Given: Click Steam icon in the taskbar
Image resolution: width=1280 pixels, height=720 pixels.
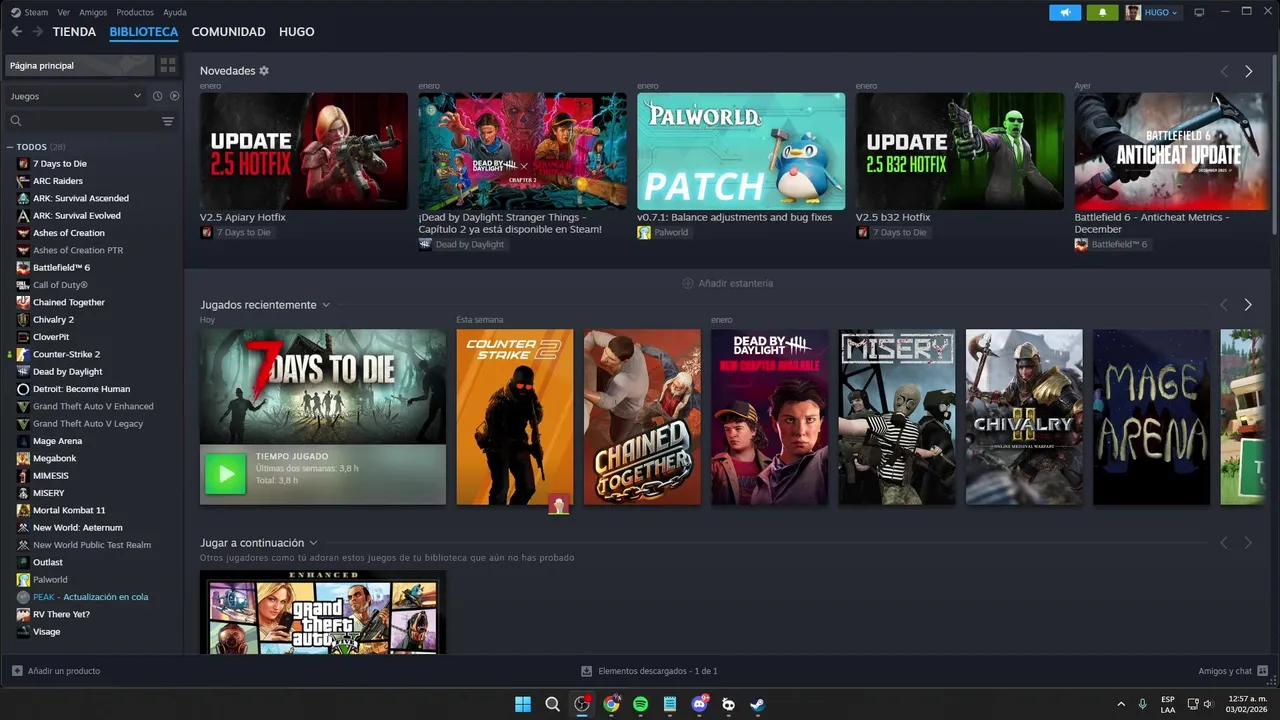Looking at the screenshot, I should pyautogui.click(x=758, y=704).
